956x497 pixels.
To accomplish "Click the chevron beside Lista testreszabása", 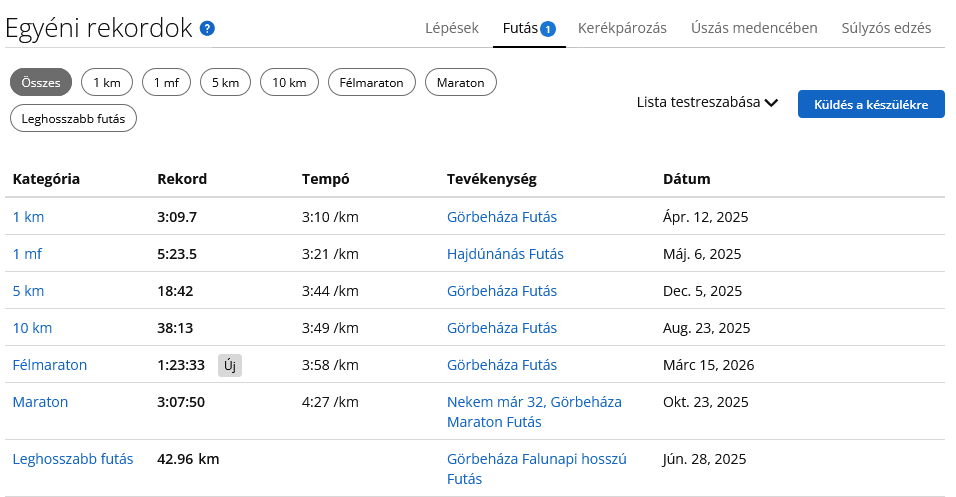I will click(x=771, y=102).
